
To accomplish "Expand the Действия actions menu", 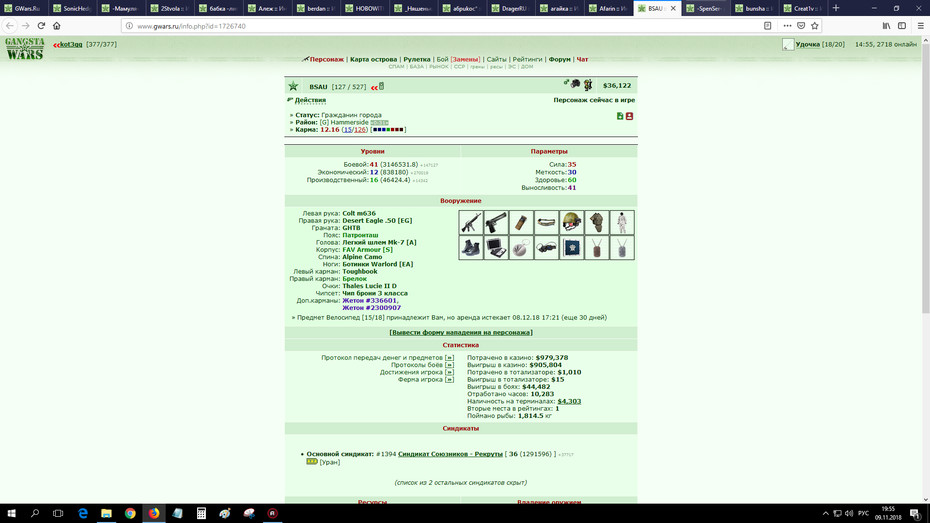I will [x=310, y=100].
